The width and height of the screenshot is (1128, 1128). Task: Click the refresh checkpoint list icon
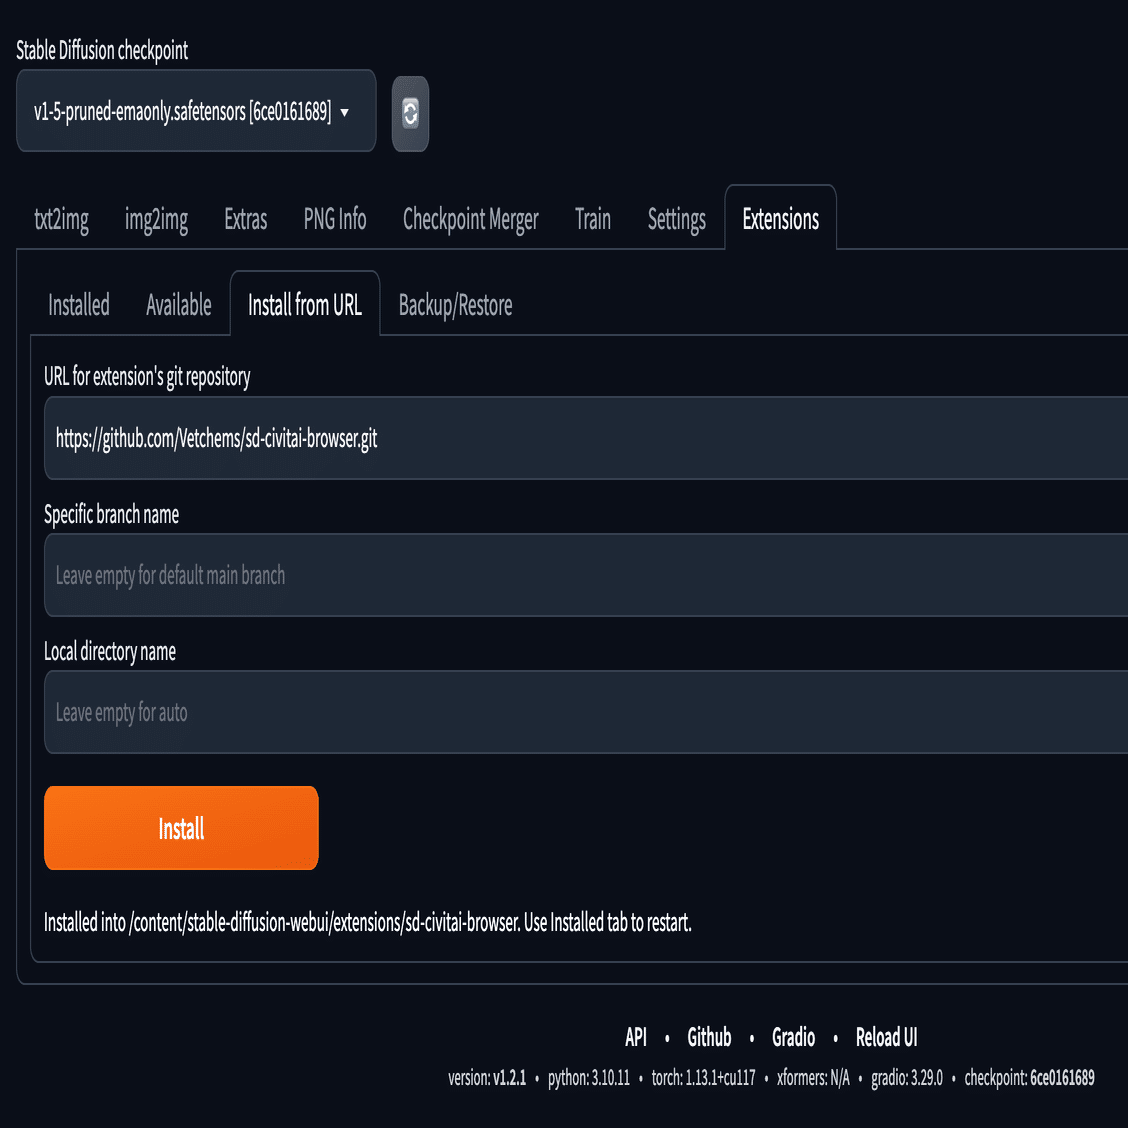pos(410,113)
